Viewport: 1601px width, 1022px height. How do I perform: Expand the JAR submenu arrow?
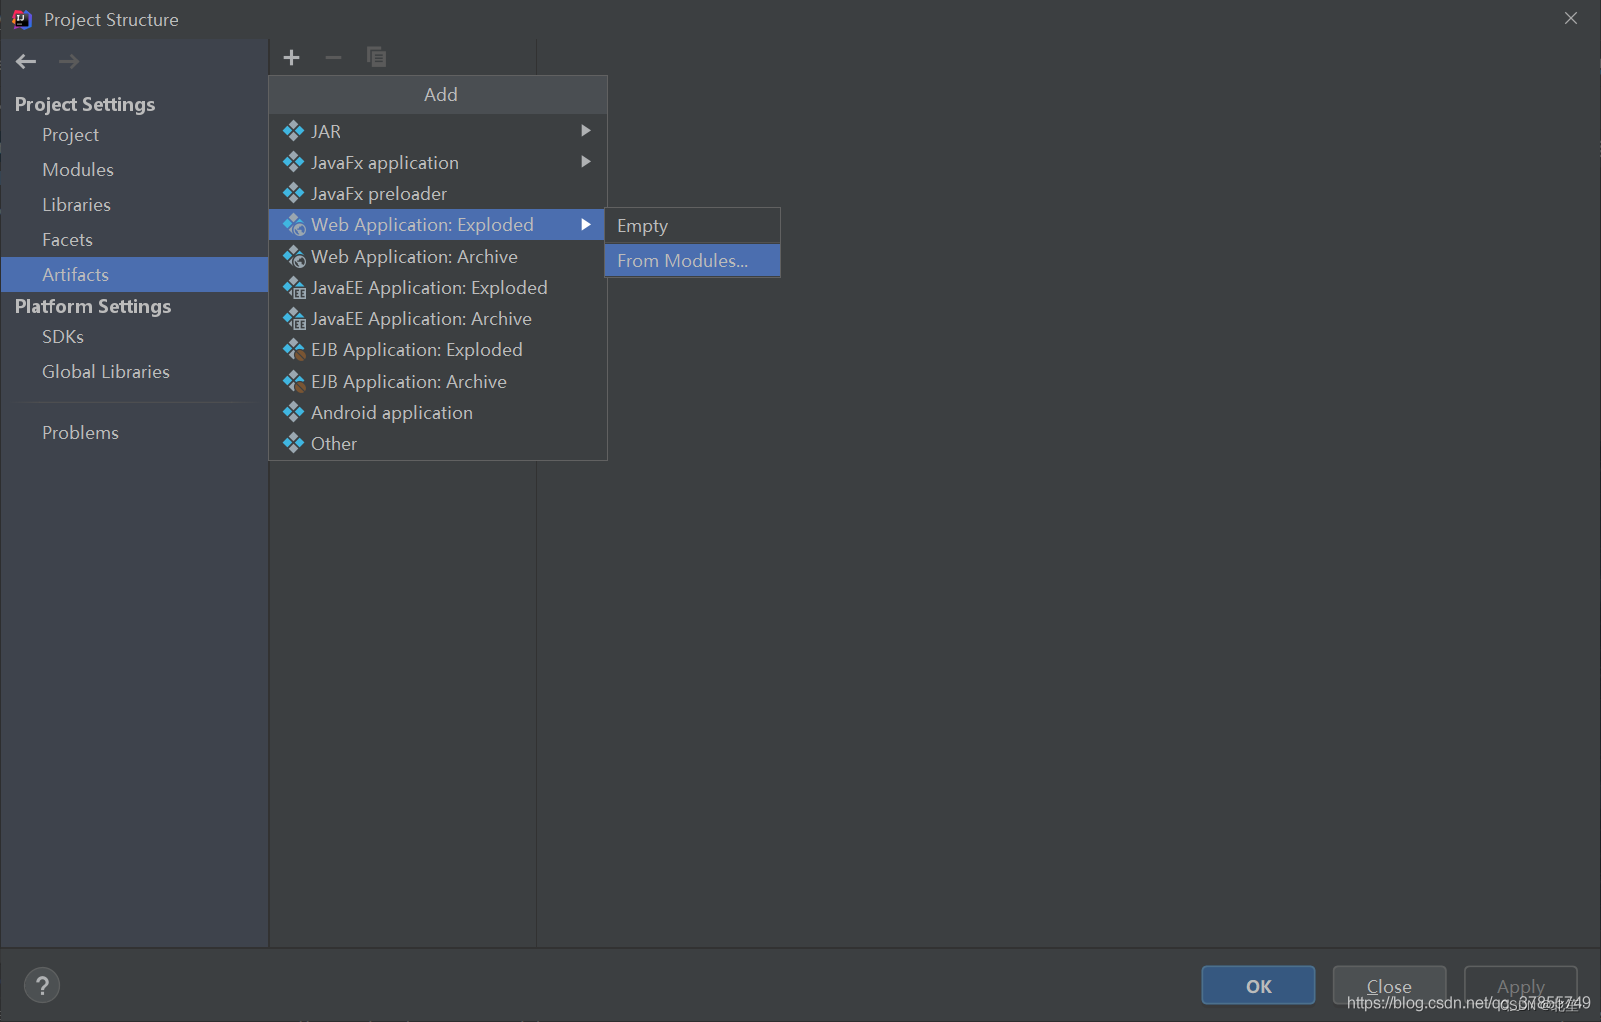(x=586, y=131)
